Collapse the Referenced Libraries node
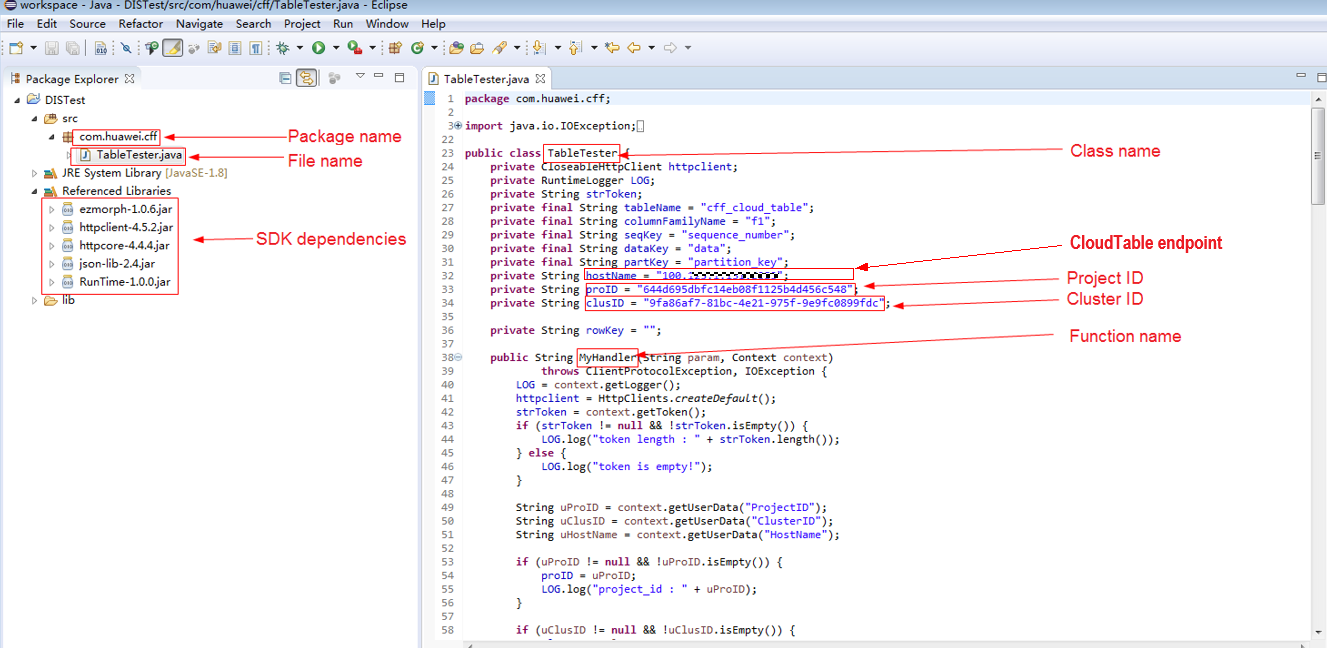The width and height of the screenshot is (1327, 648). 34,191
